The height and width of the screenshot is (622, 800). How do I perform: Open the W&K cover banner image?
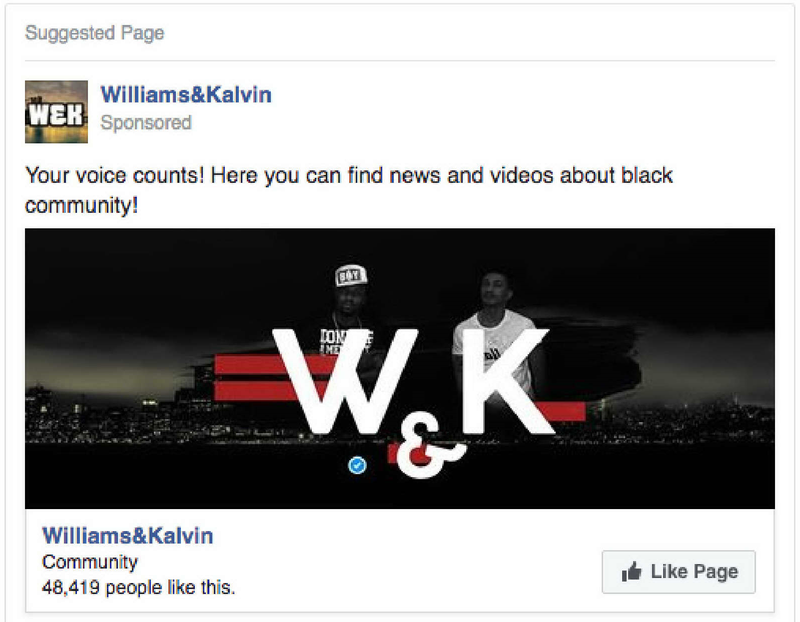point(399,368)
